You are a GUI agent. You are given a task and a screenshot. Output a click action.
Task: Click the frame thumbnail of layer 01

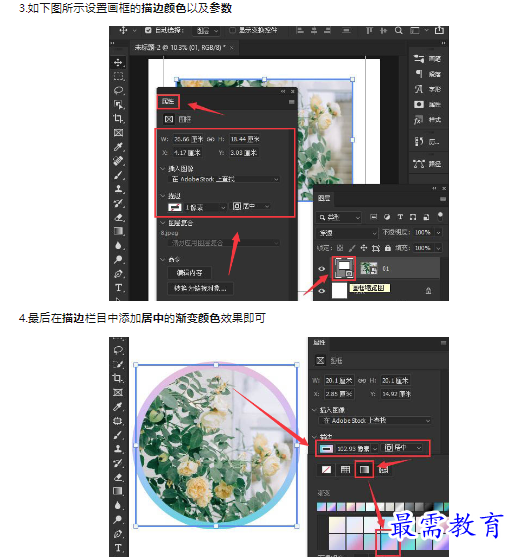coord(344,268)
